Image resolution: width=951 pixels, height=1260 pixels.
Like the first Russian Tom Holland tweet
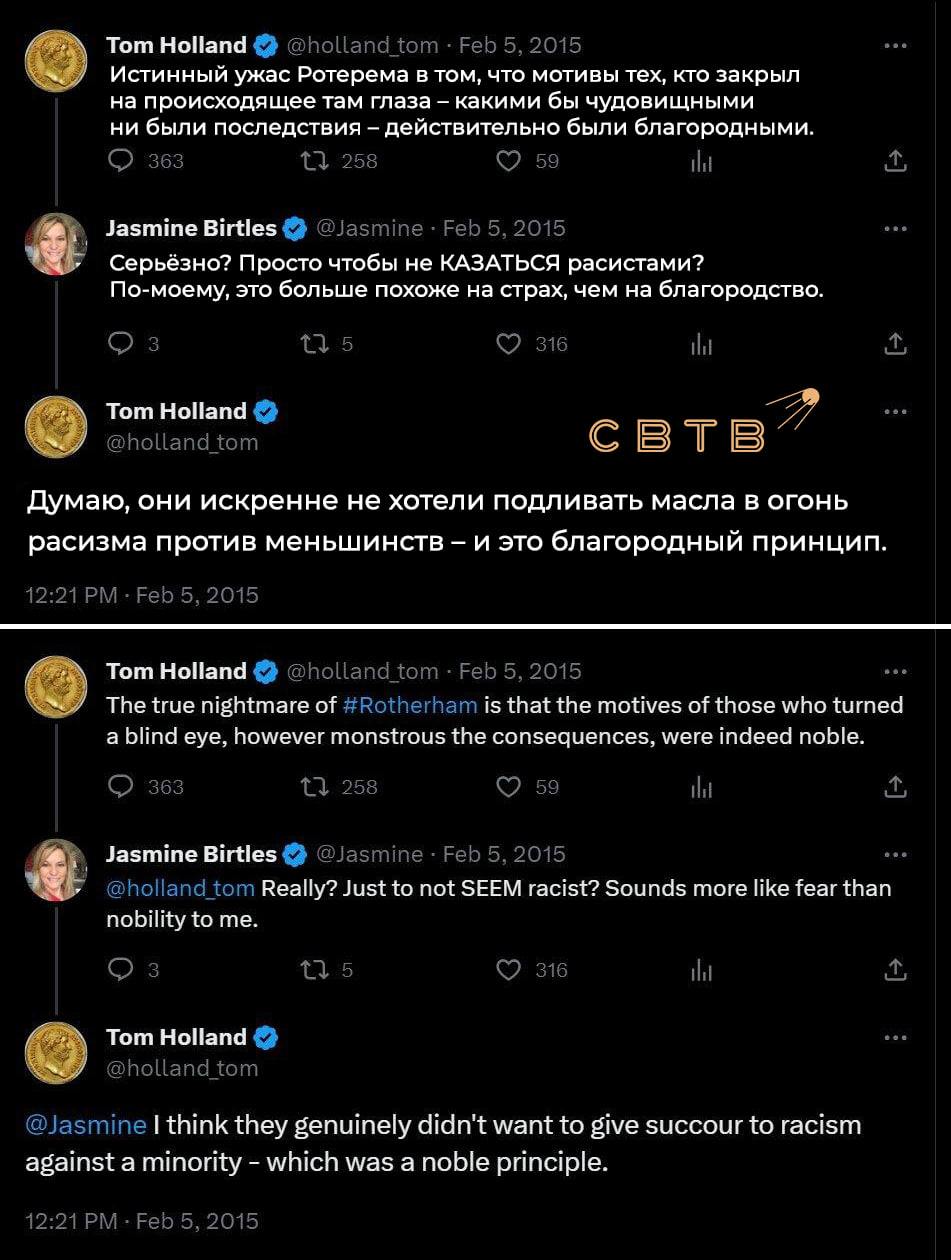(509, 161)
